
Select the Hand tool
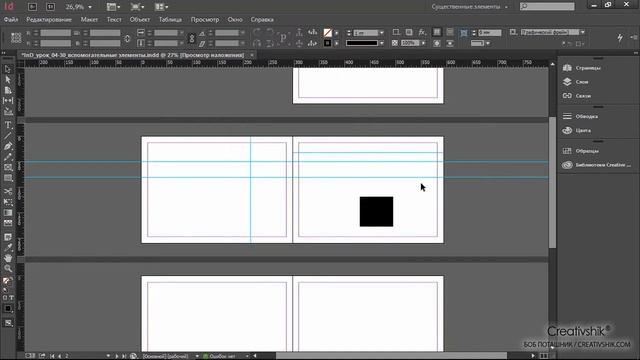[x=8, y=258]
